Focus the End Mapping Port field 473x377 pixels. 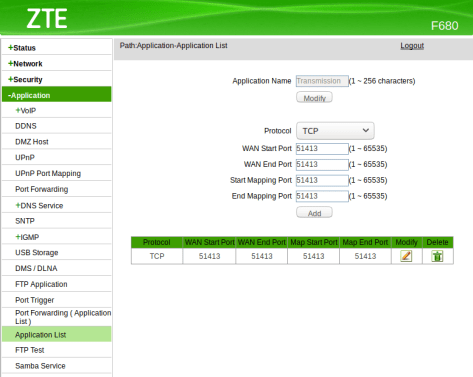click(322, 196)
